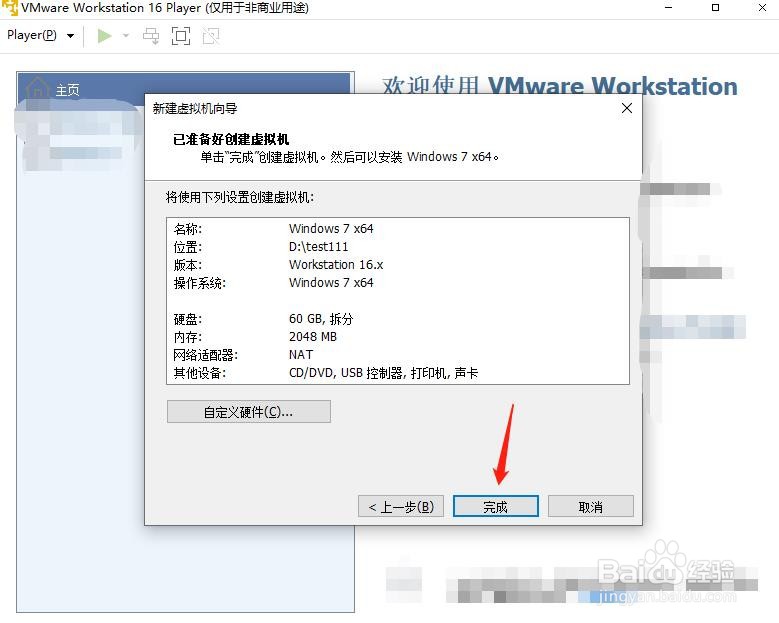Click 完成 to create the virtual machine

click(496, 506)
